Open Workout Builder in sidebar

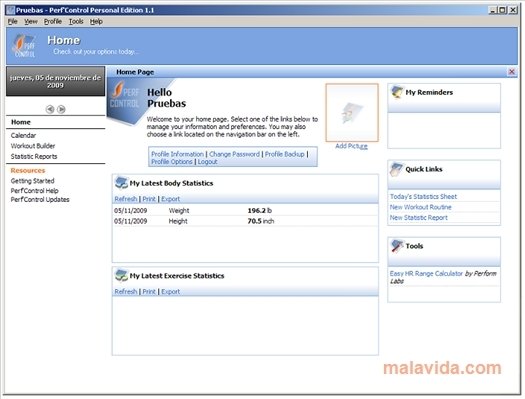pyautogui.click(x=33, y=146)
